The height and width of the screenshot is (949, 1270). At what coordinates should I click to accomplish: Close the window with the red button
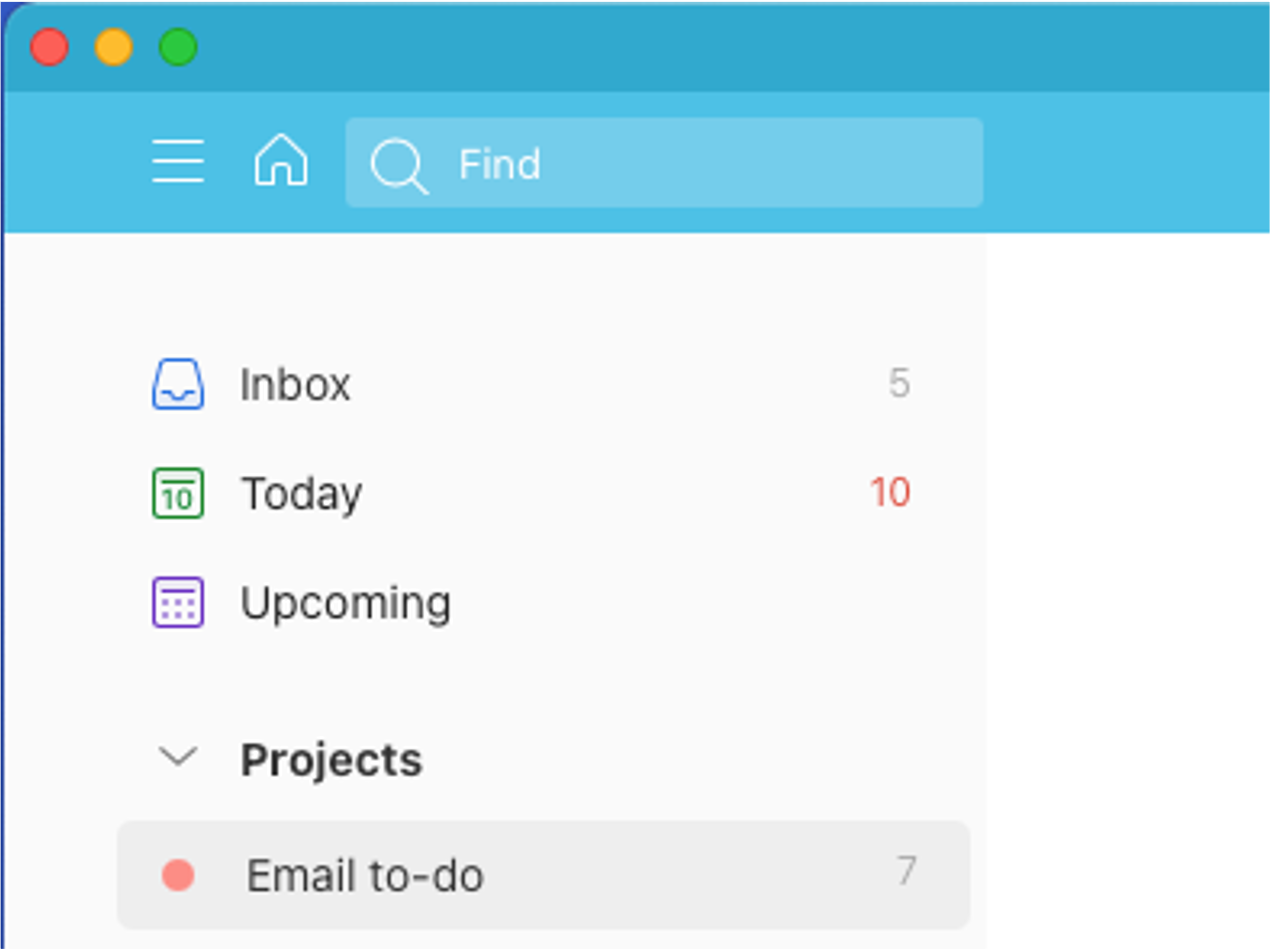coord(49,47)
